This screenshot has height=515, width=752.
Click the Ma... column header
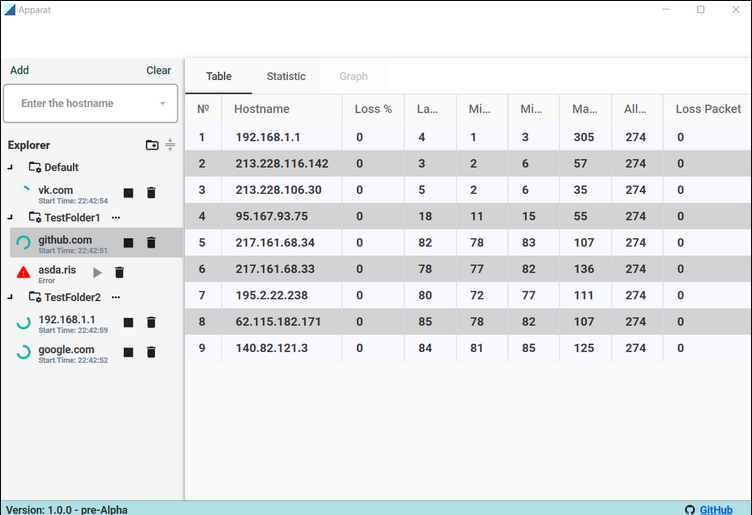click(x=585, y=109)
